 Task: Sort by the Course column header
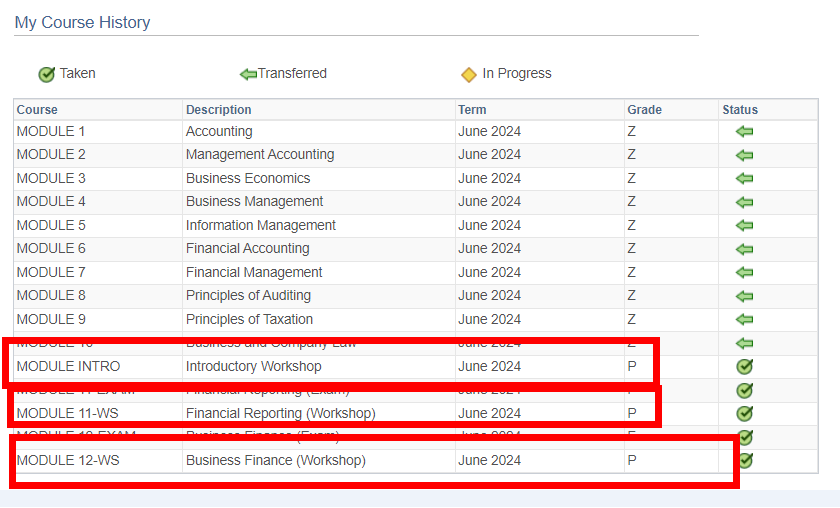[37, 110]
